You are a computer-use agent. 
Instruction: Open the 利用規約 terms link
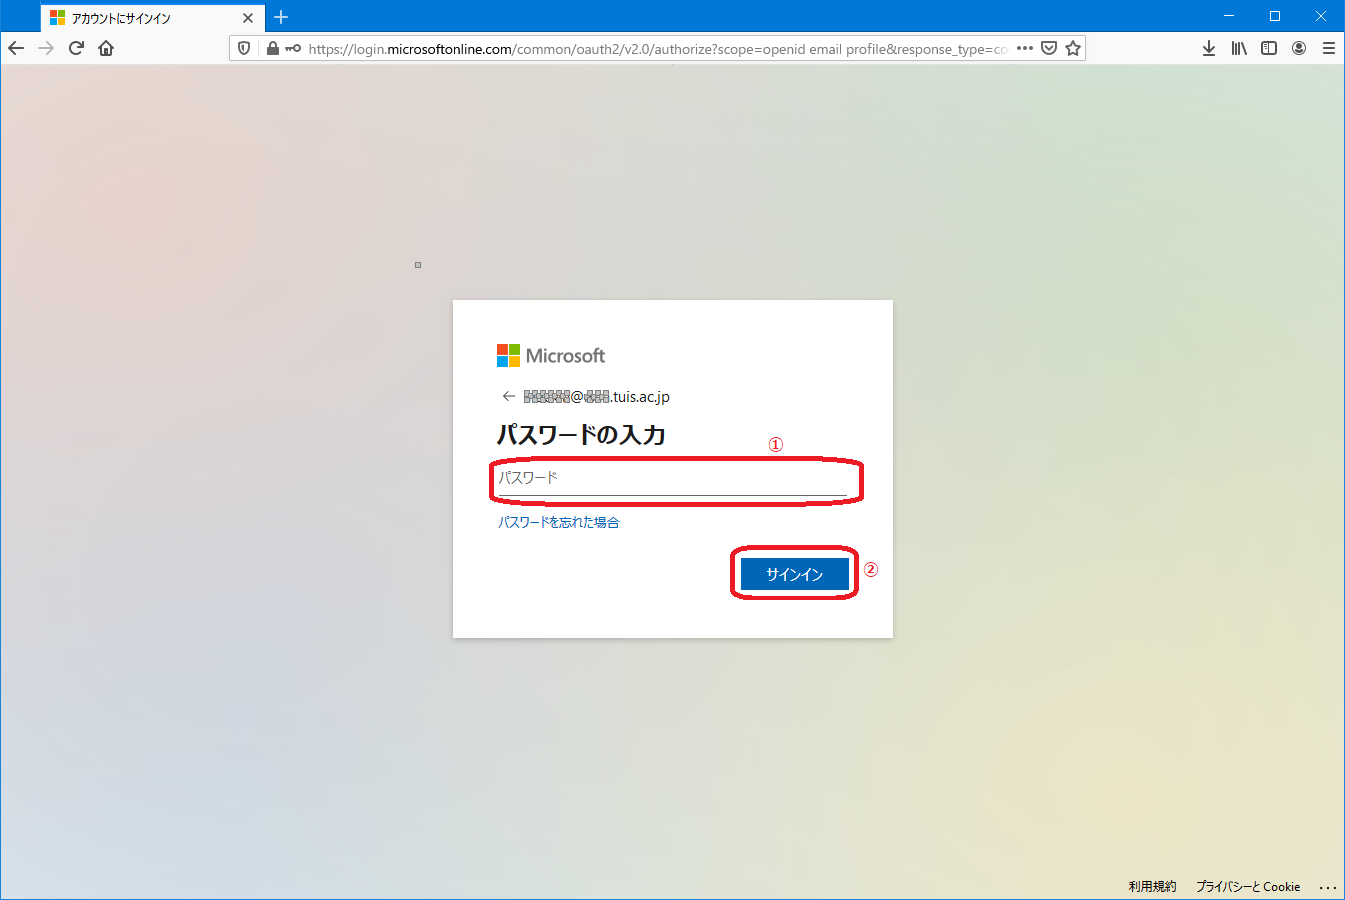1152,886
